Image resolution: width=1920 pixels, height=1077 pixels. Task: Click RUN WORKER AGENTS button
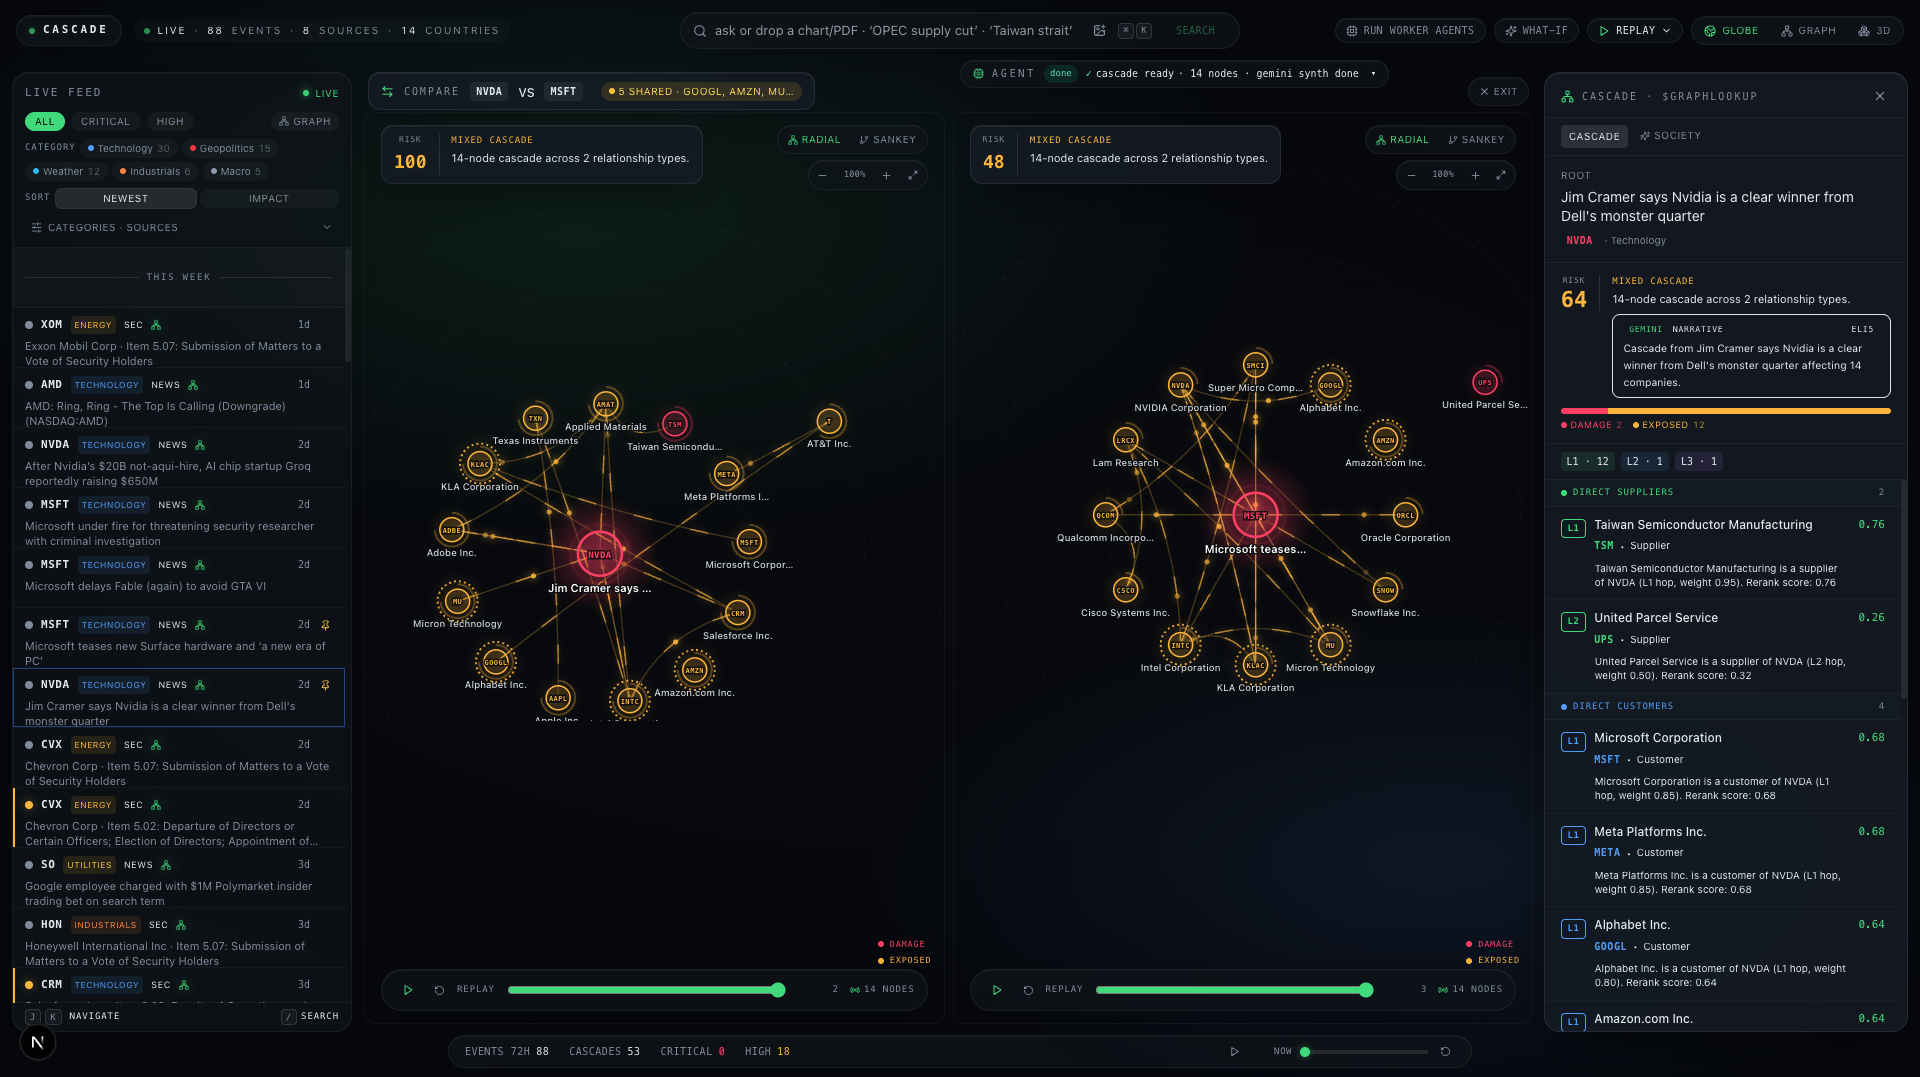(1410, 31)
